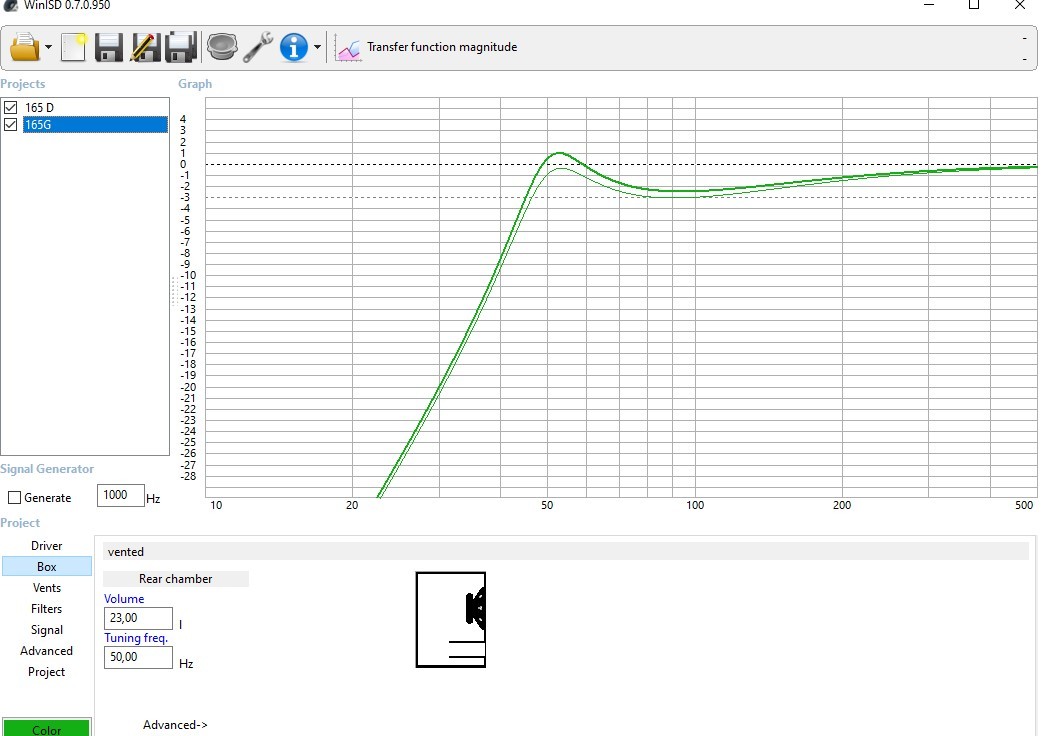Click the green Color button
Viewport: 1042px width, 736px height.
[46, 728]
